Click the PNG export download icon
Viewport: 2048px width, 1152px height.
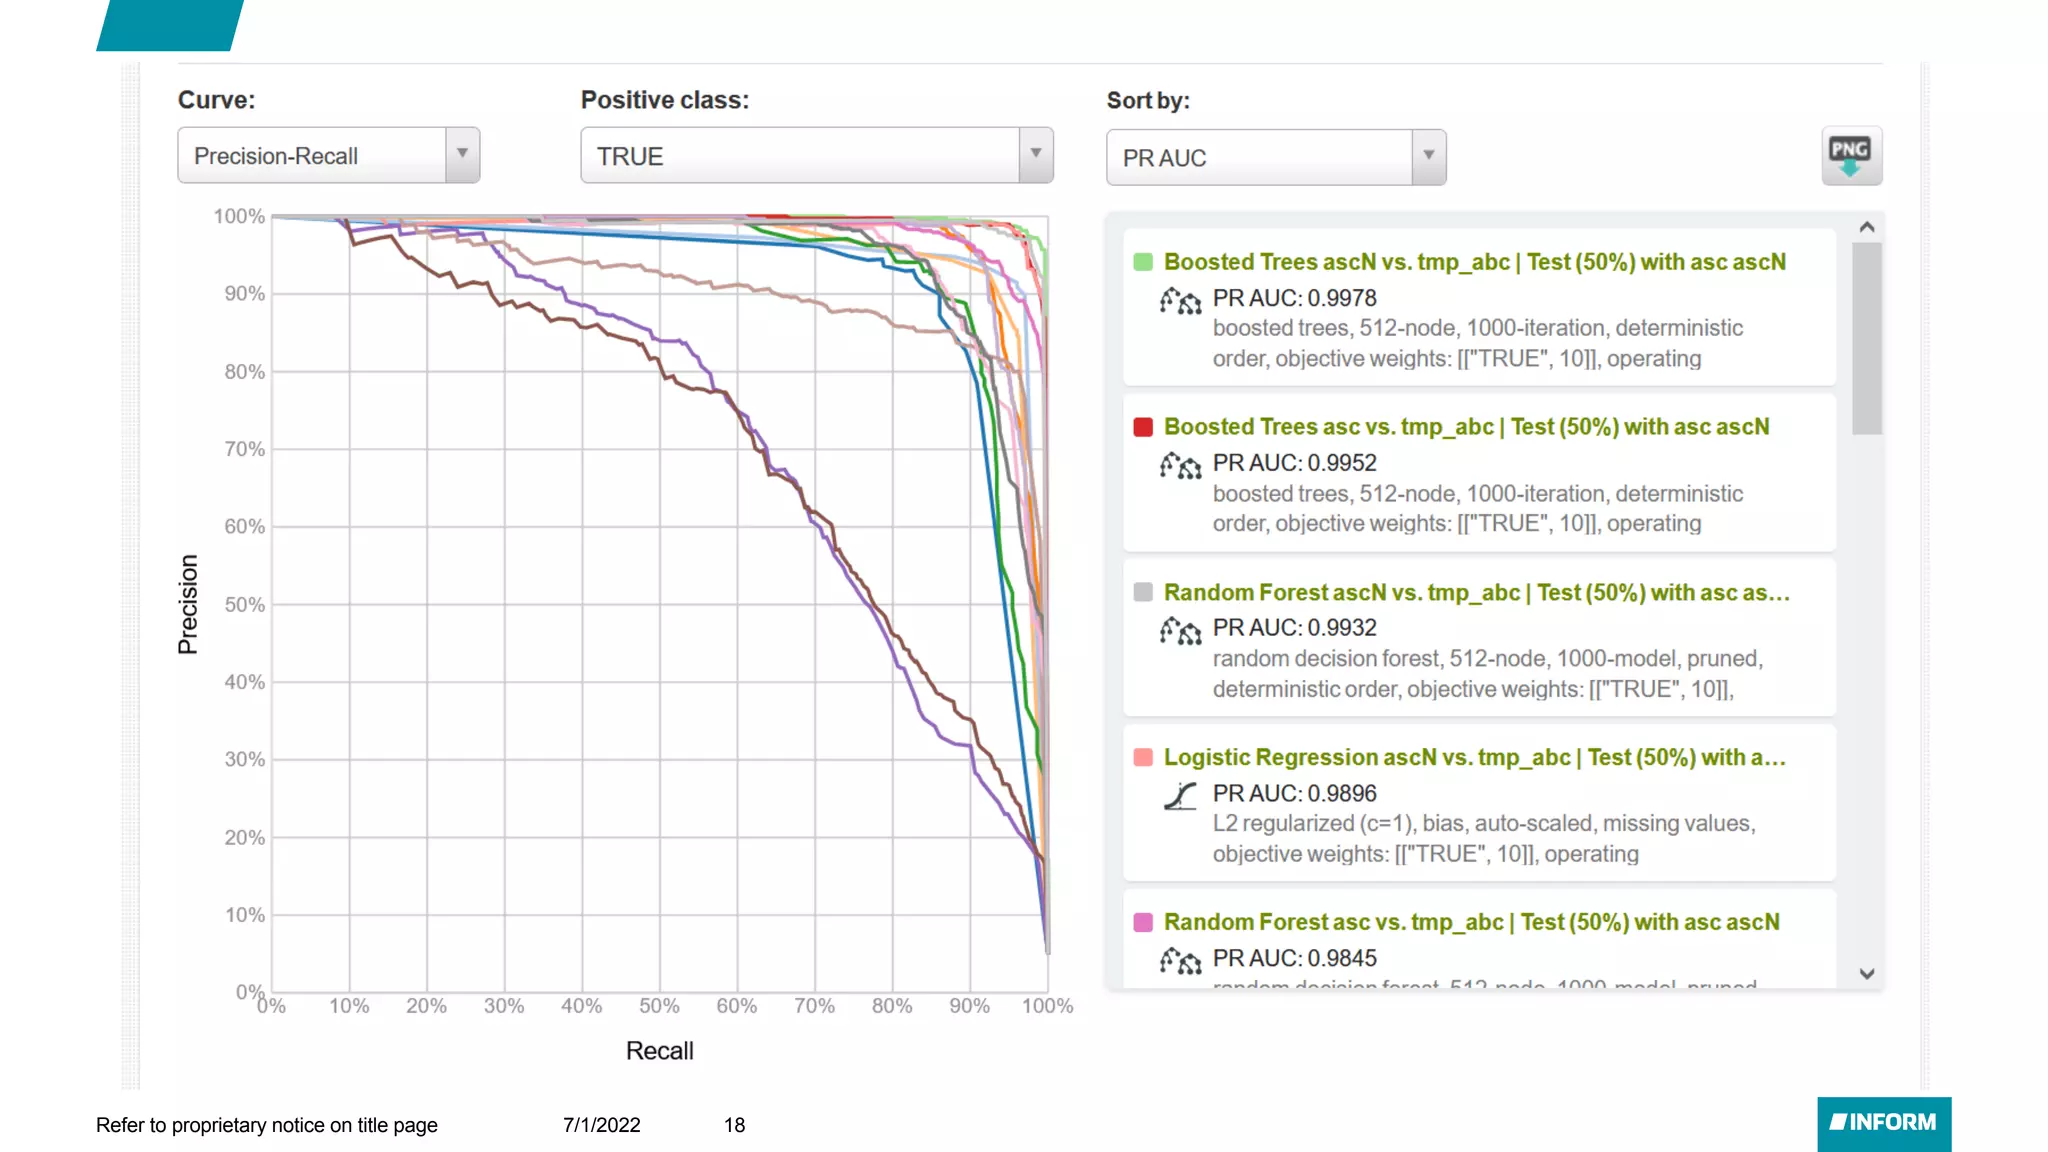[1851, 156]
